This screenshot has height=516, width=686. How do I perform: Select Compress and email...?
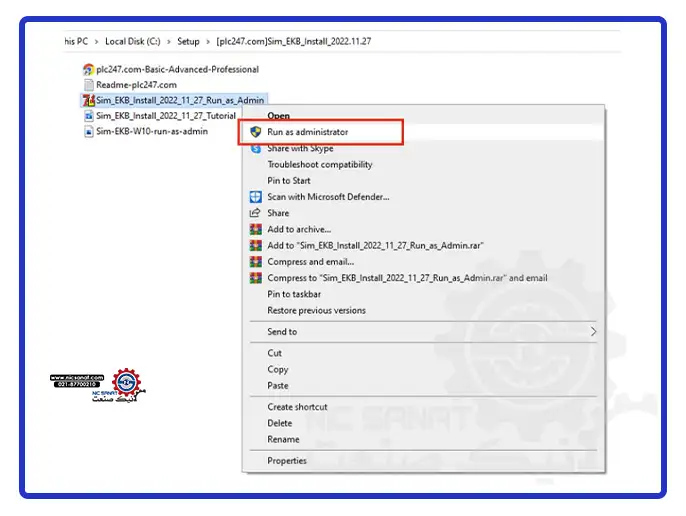click(x=311, y=262)
